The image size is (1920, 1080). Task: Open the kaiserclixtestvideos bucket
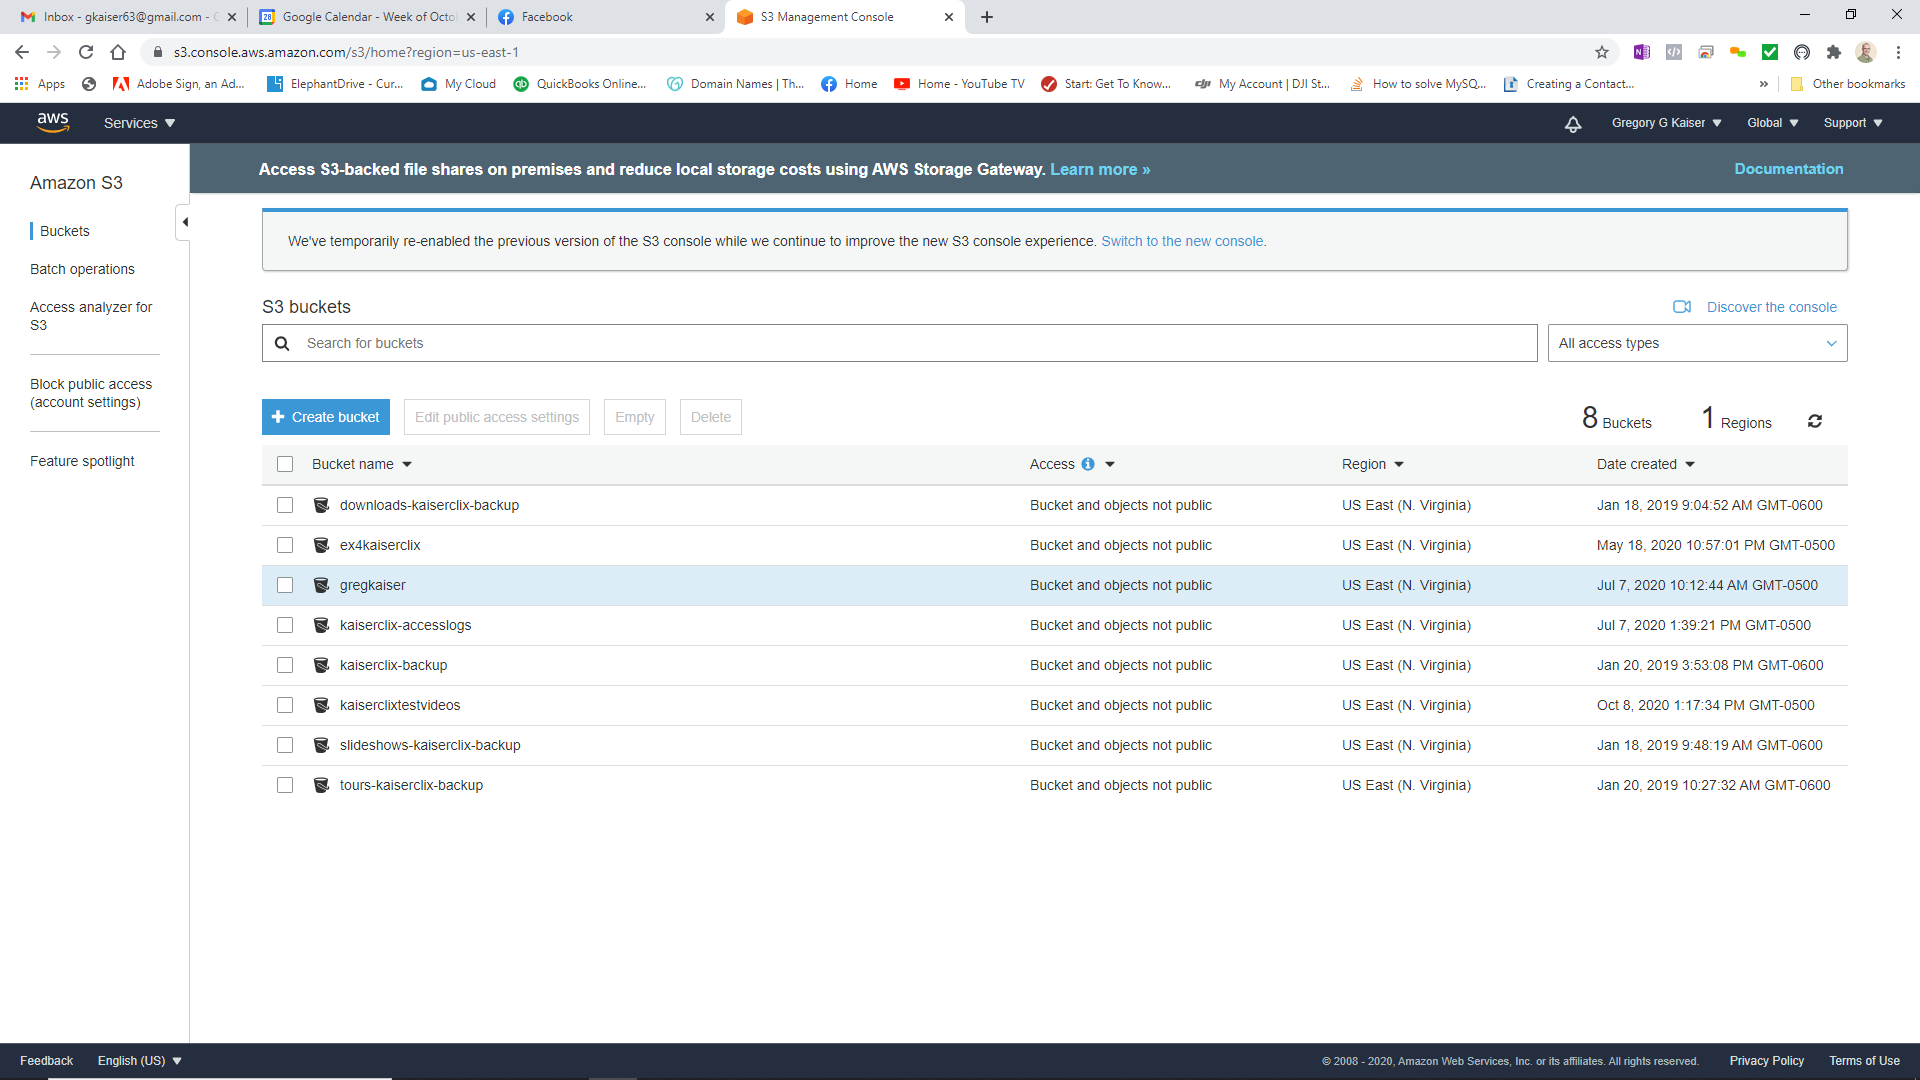[400, 705]
